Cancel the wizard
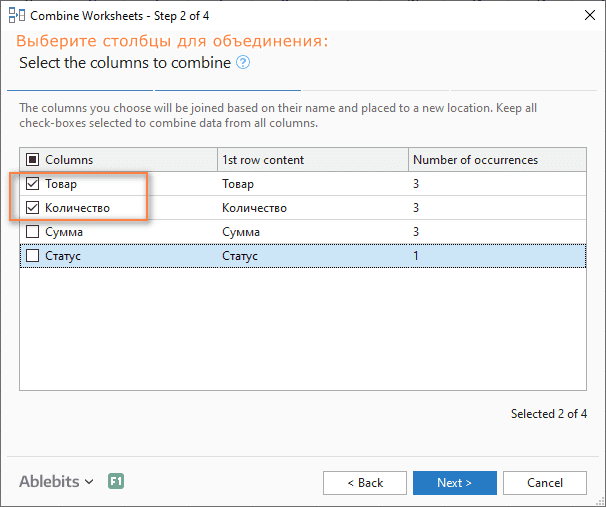606x507 pixels. (545, 483)
